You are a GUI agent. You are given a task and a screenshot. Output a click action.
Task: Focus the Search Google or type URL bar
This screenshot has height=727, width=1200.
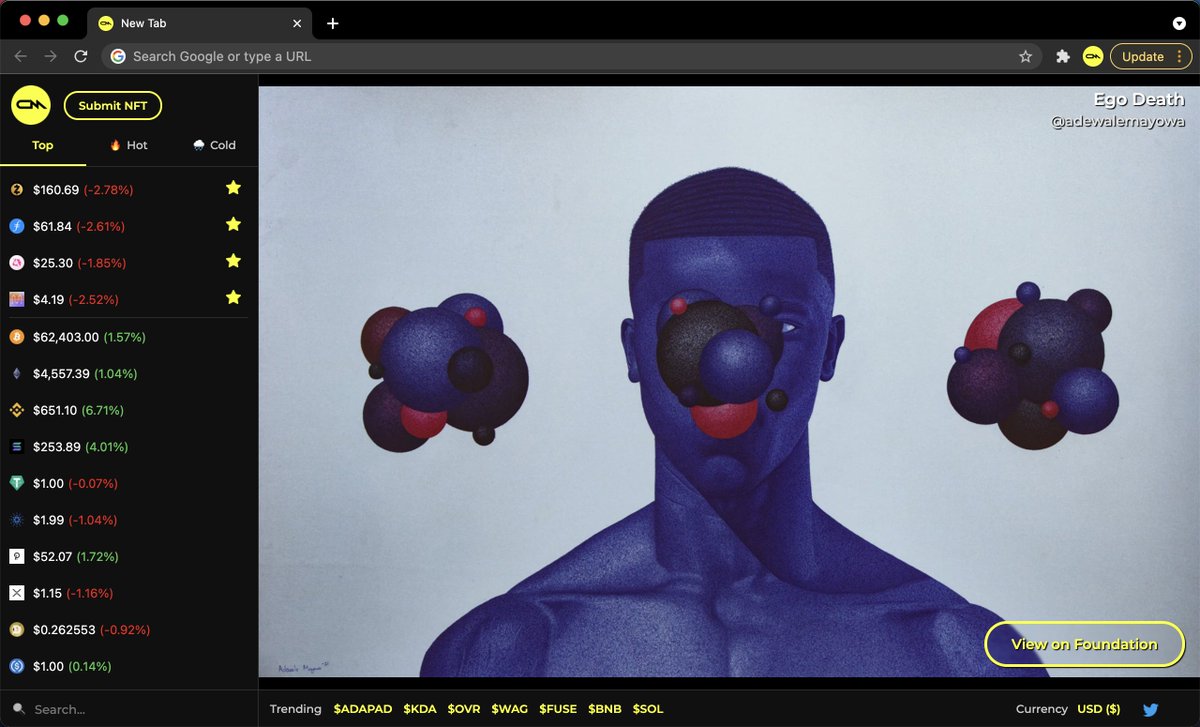[x=570, y=57]
